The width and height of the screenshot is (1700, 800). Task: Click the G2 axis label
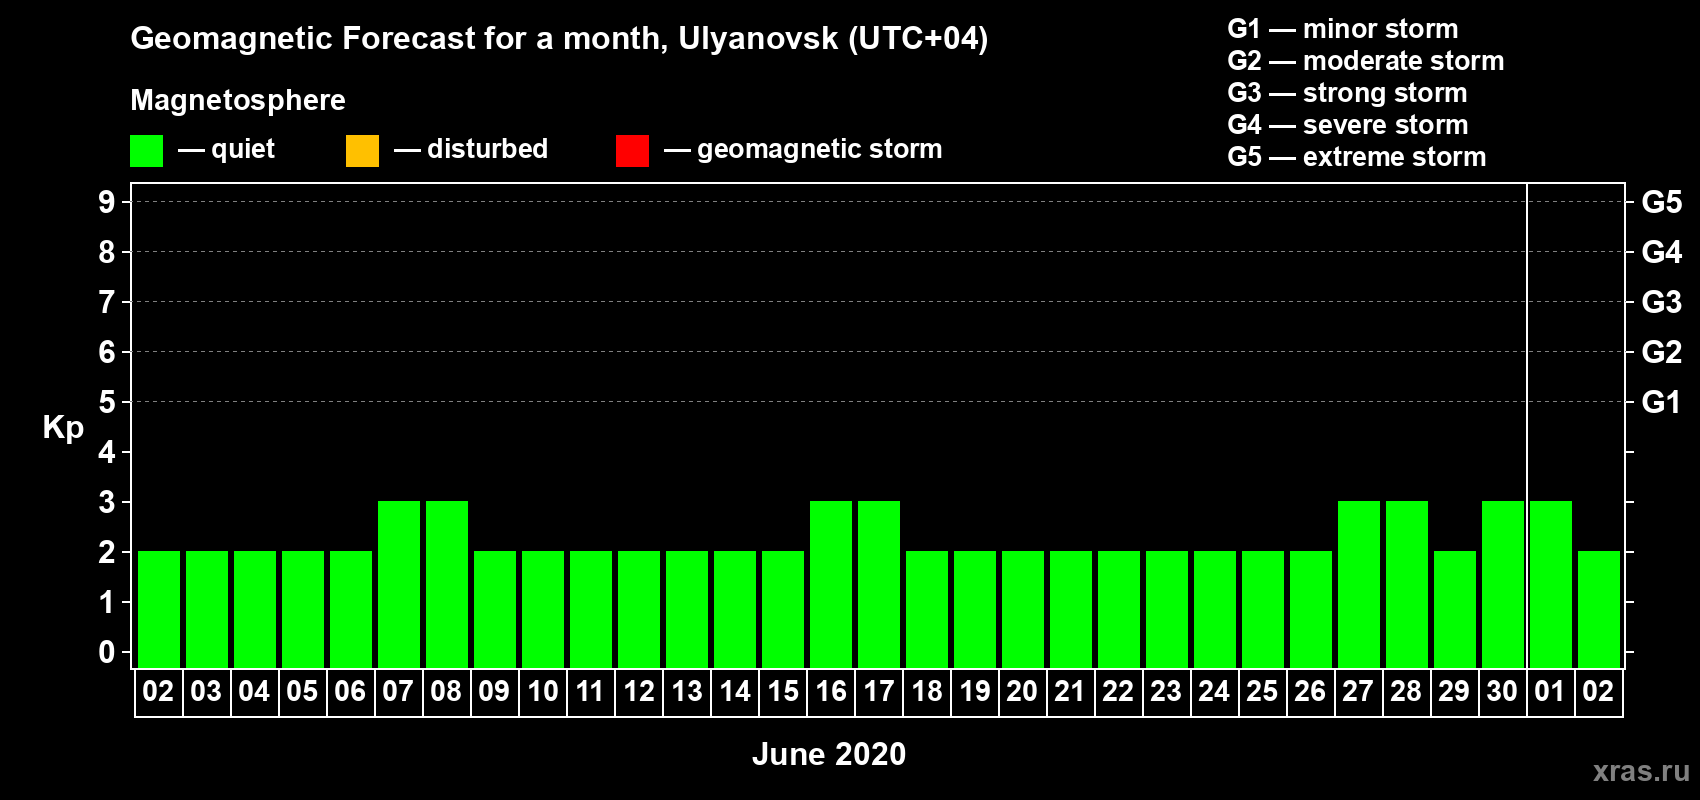point(1662,352)
